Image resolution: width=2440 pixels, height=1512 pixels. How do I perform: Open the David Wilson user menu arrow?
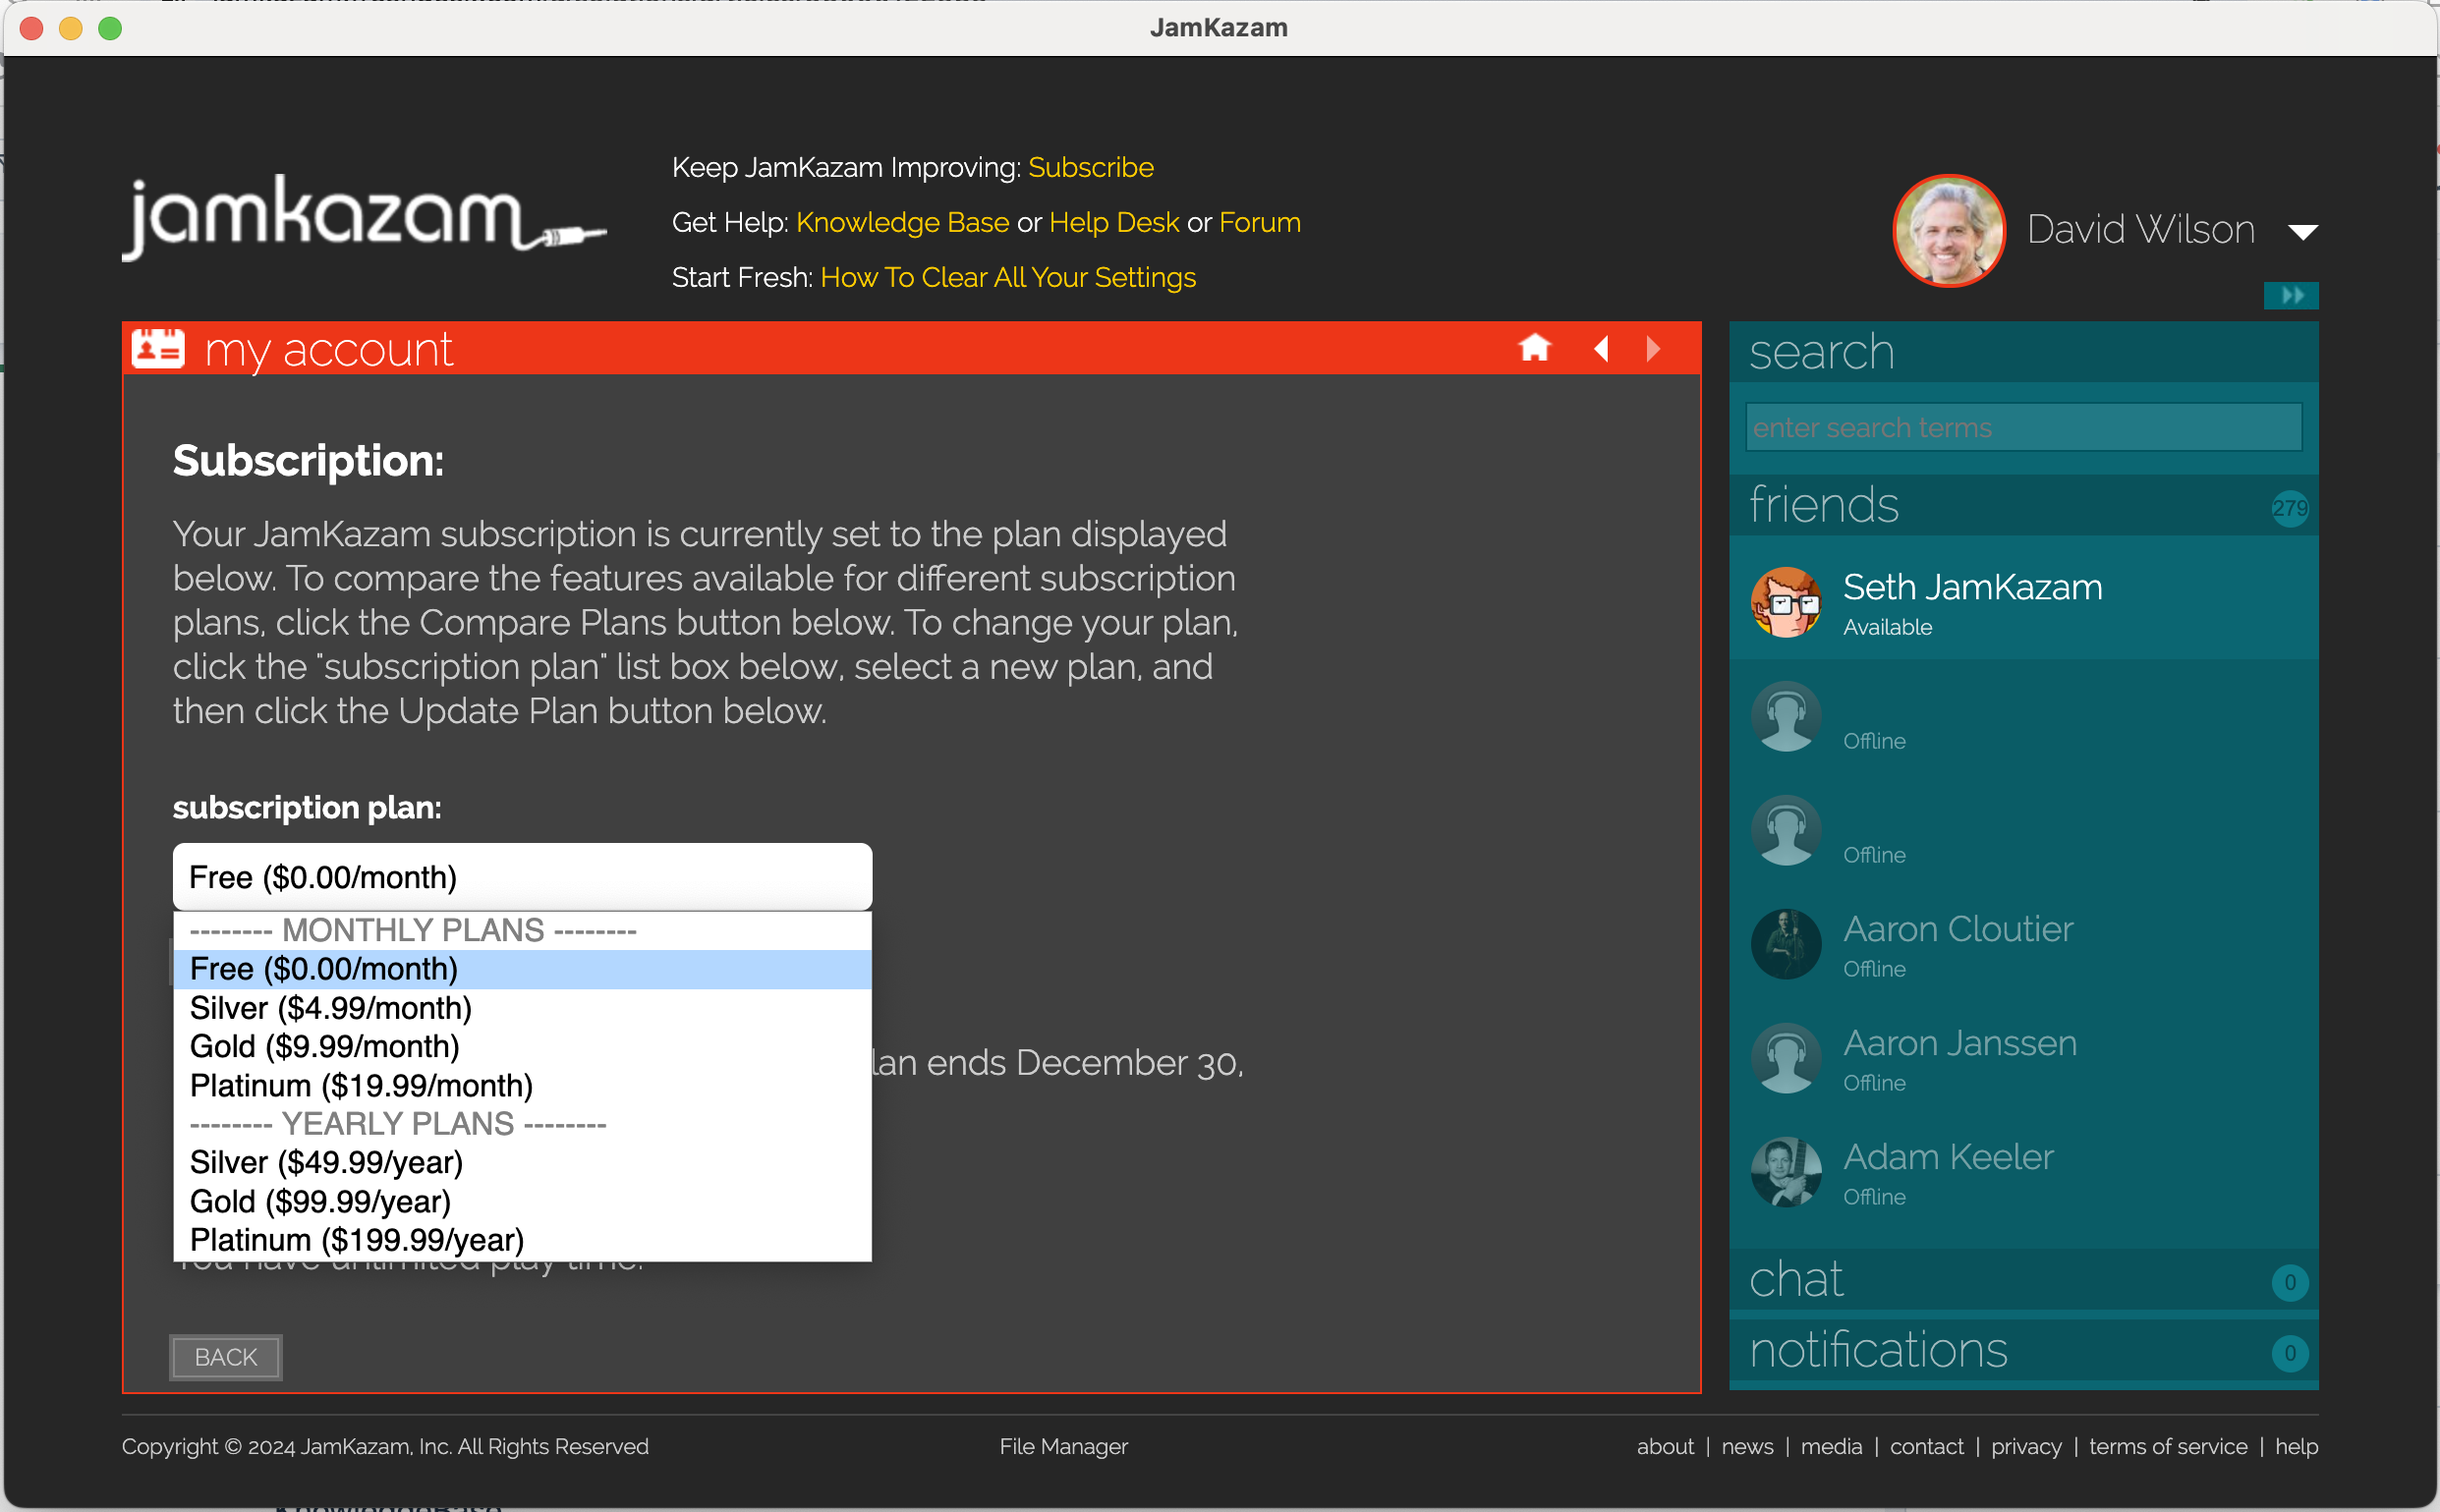[x=2302, y=232]
